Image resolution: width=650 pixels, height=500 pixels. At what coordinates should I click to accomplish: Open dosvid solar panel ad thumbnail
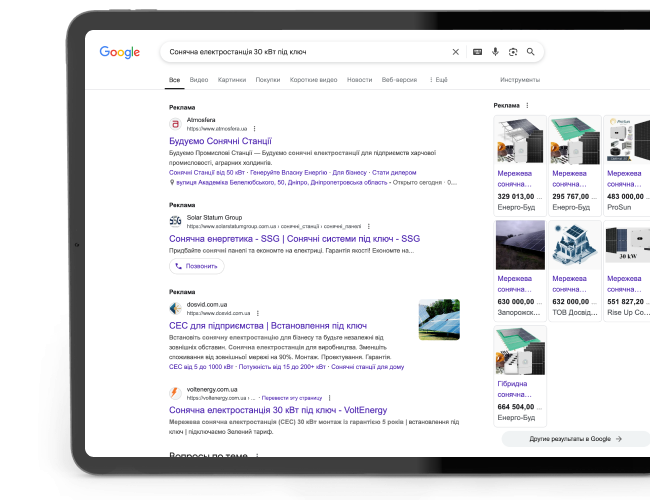click(x=439, y=320)
